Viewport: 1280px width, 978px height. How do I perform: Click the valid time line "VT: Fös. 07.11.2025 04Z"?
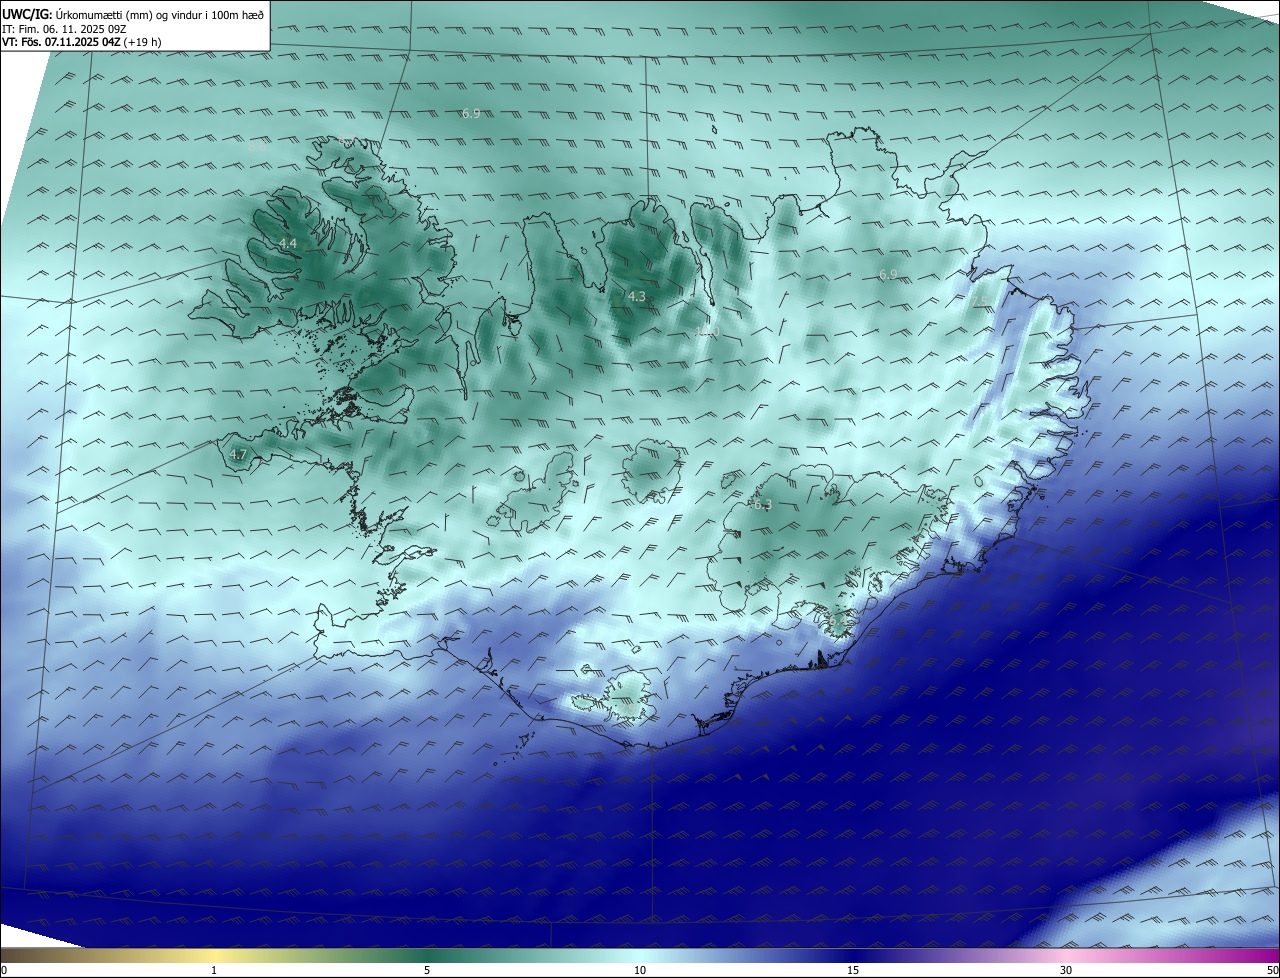(x=82, y=42)
